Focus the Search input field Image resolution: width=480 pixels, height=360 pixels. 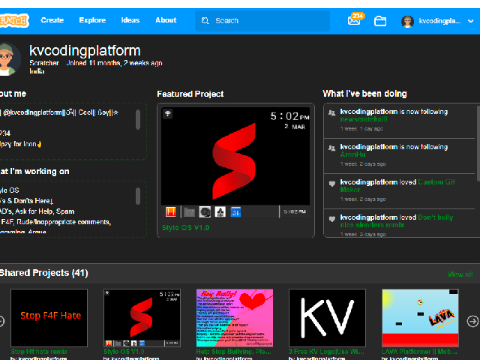(x=262, y=21)
